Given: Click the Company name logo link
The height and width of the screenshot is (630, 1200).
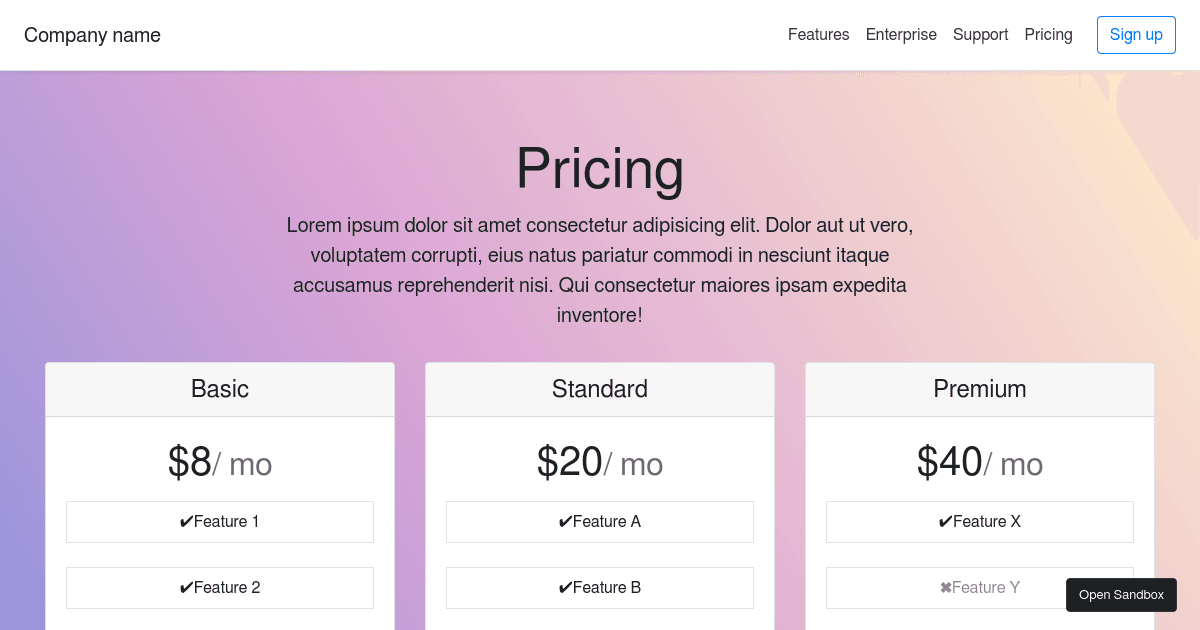Looking at the screenshot, I should 92,35.
